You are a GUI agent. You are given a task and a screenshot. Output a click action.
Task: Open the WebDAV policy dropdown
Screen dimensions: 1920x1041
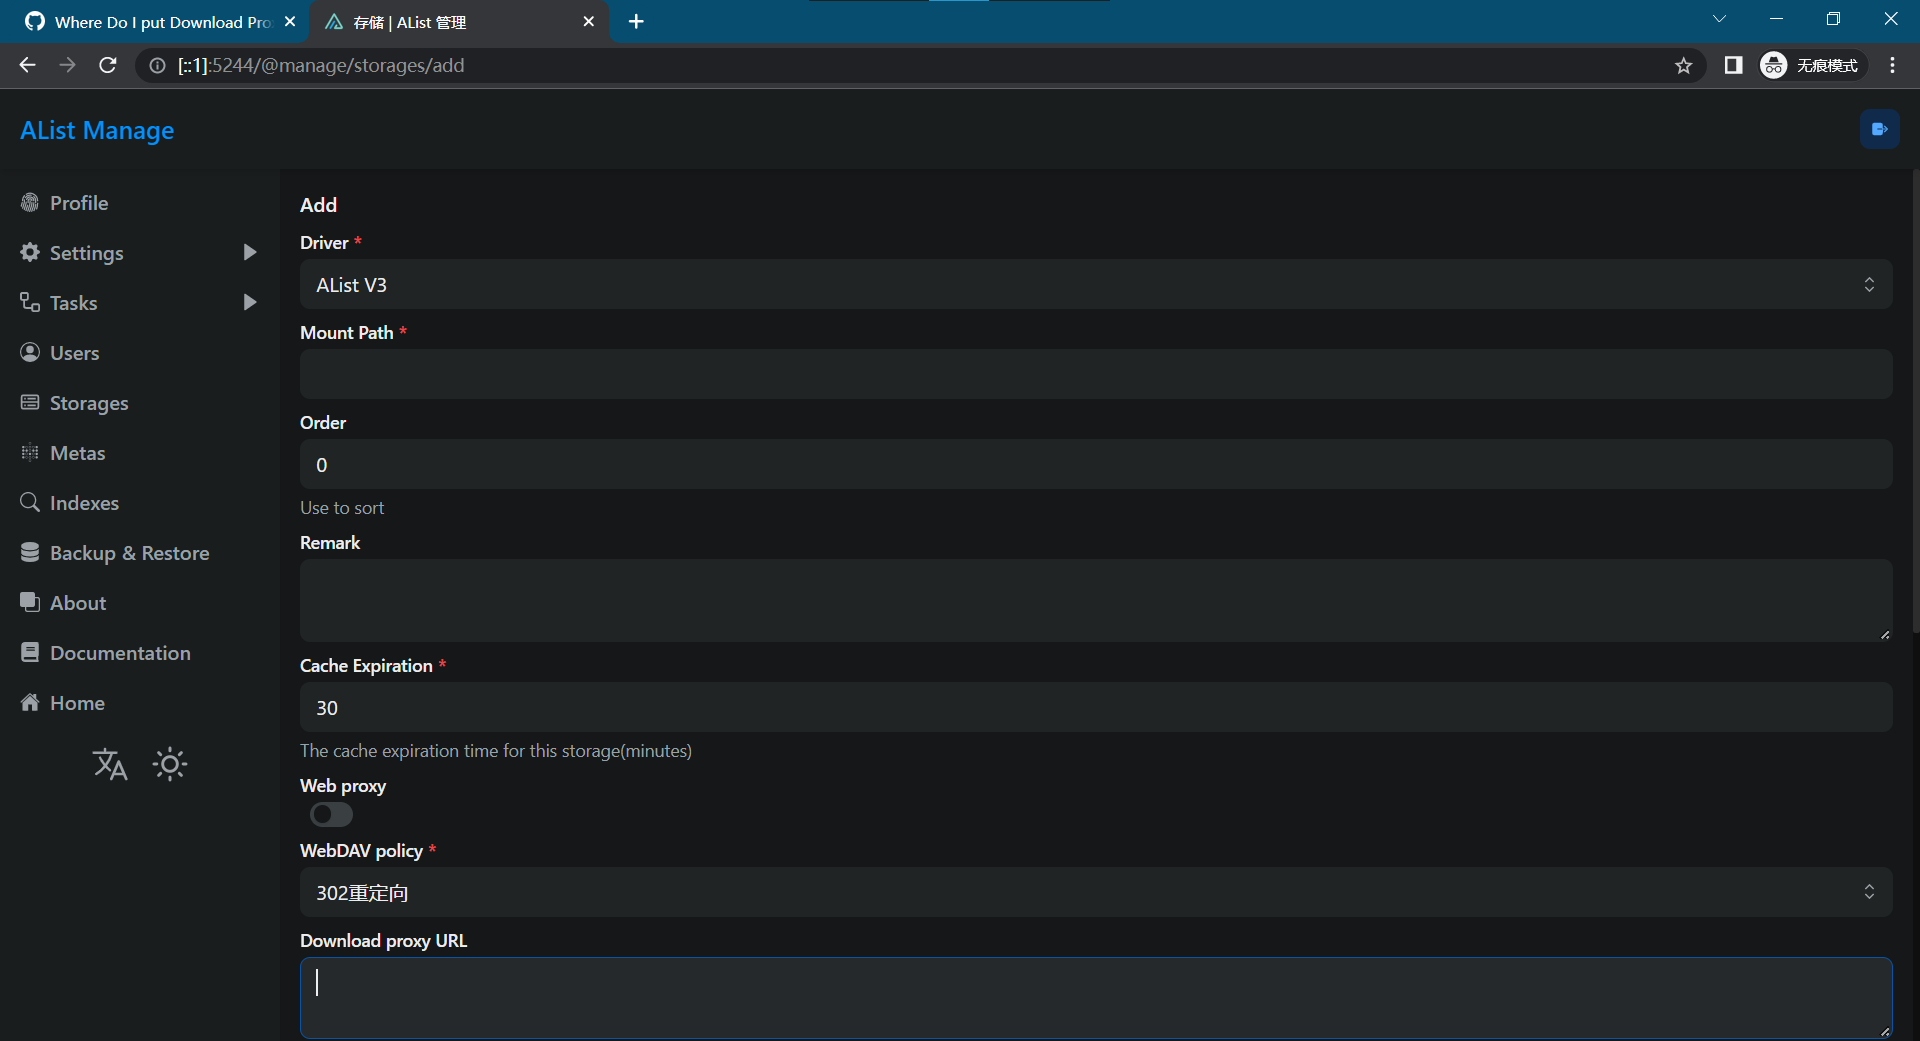1096,892
